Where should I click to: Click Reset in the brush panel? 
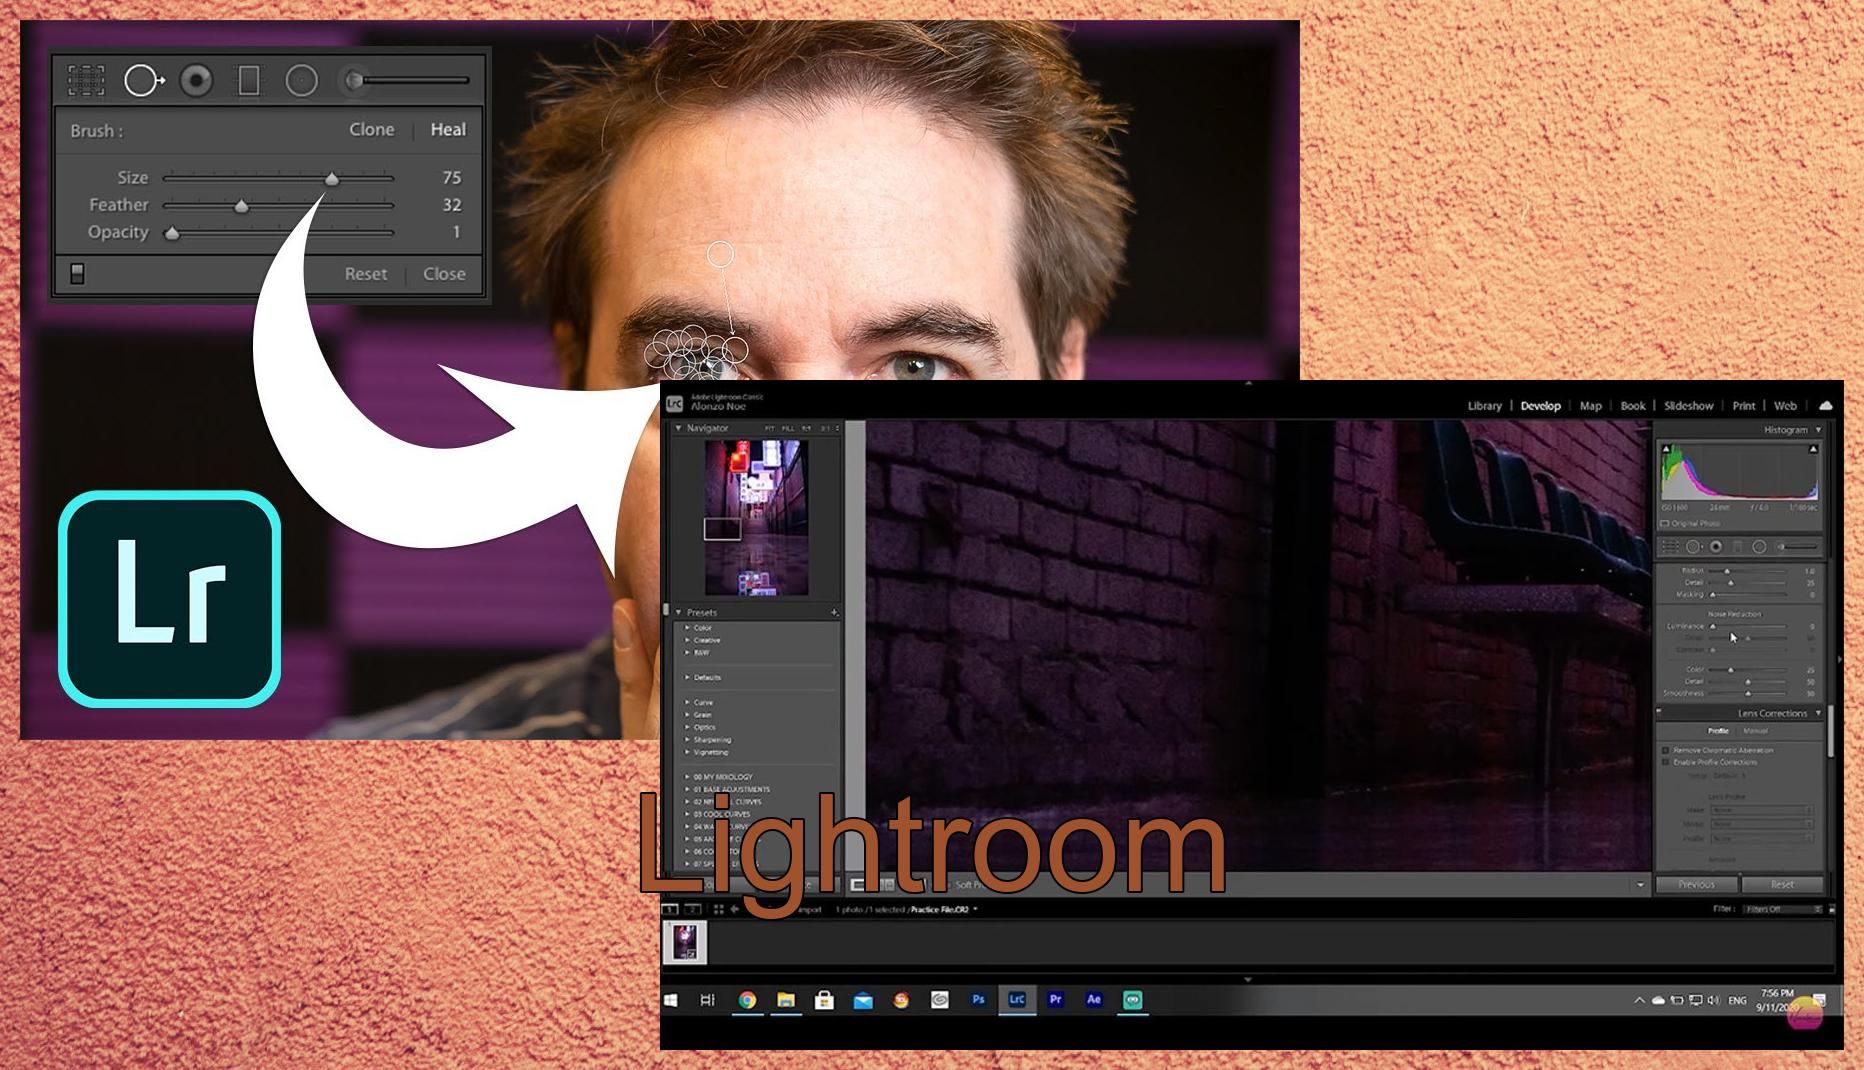[x=366, y=274]
